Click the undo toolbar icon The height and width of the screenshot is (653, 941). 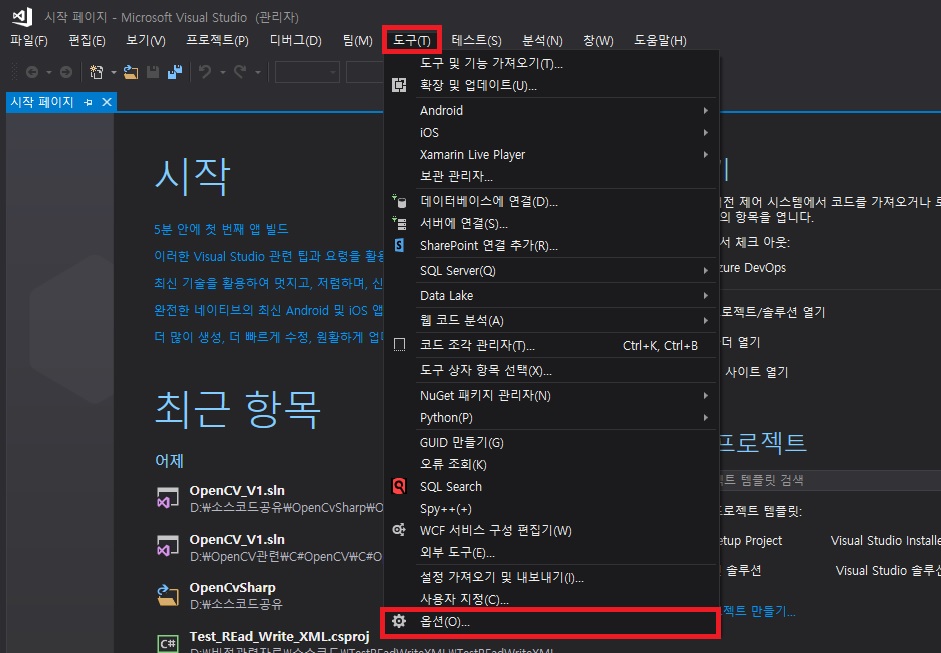205,72
